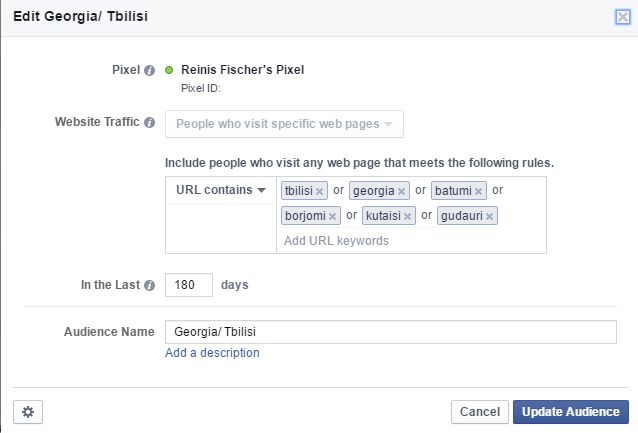Open the gear settings button

click(28, 412)
